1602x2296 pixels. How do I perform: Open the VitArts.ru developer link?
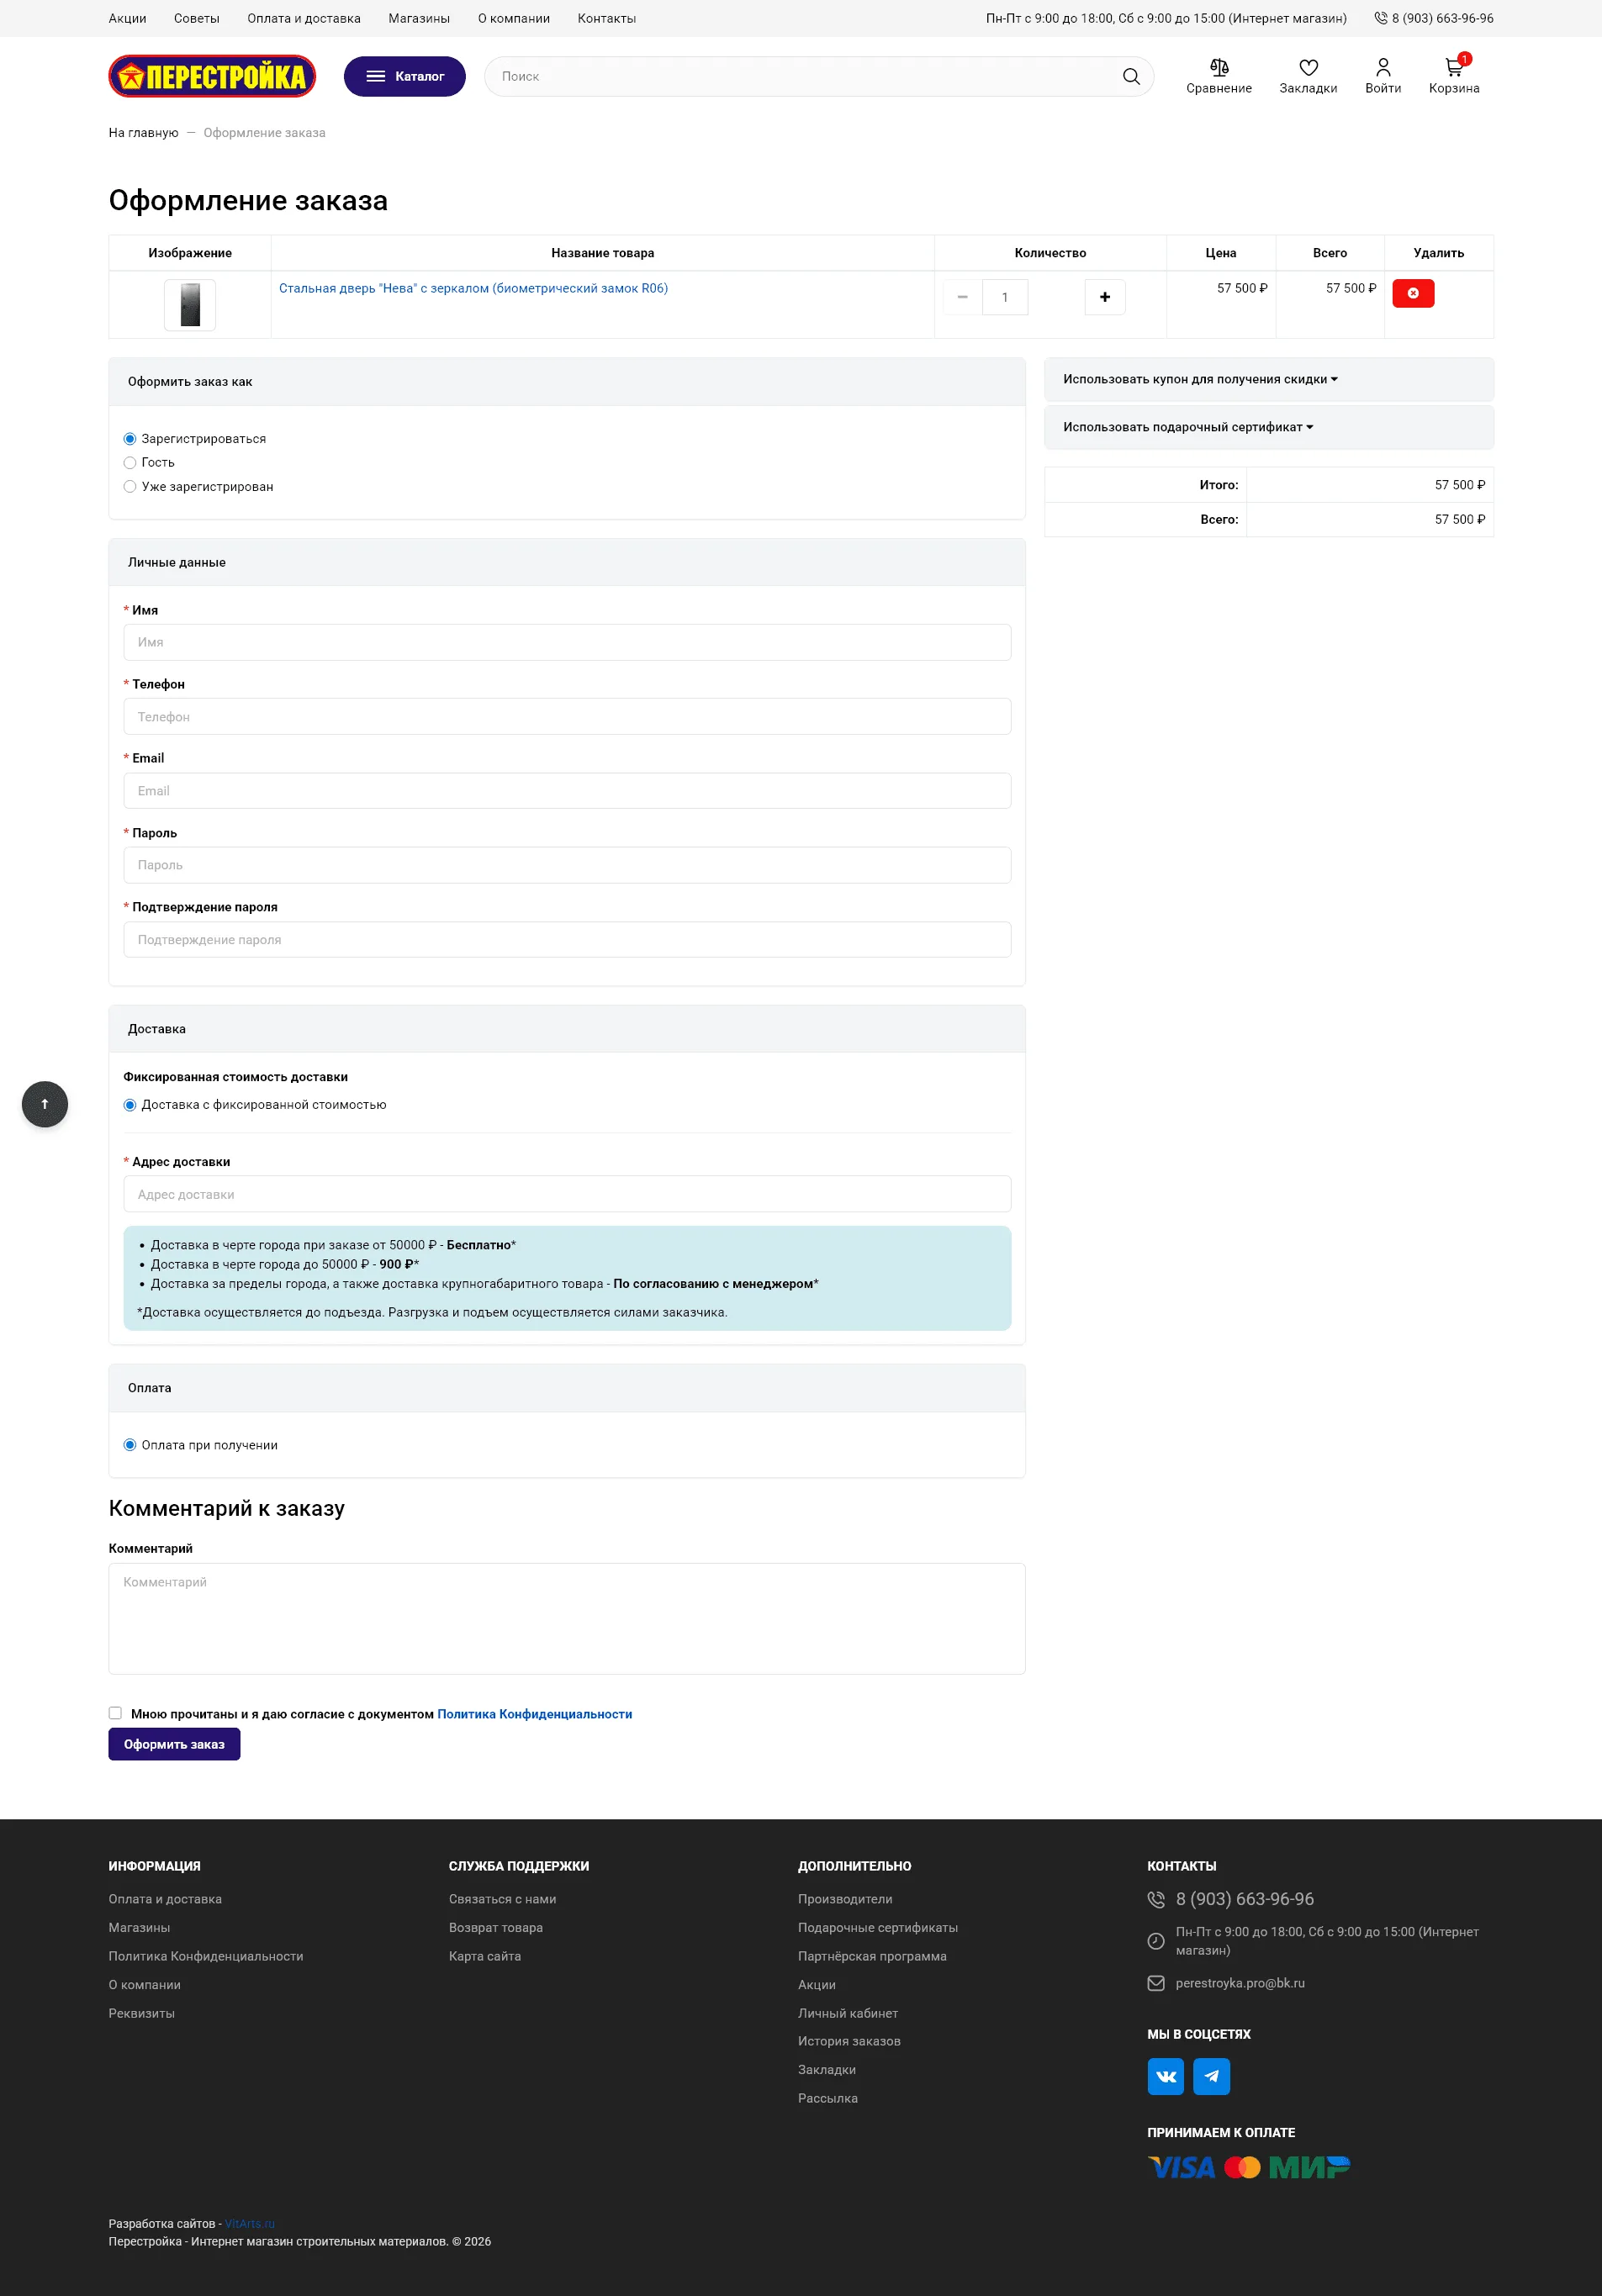250,2224
